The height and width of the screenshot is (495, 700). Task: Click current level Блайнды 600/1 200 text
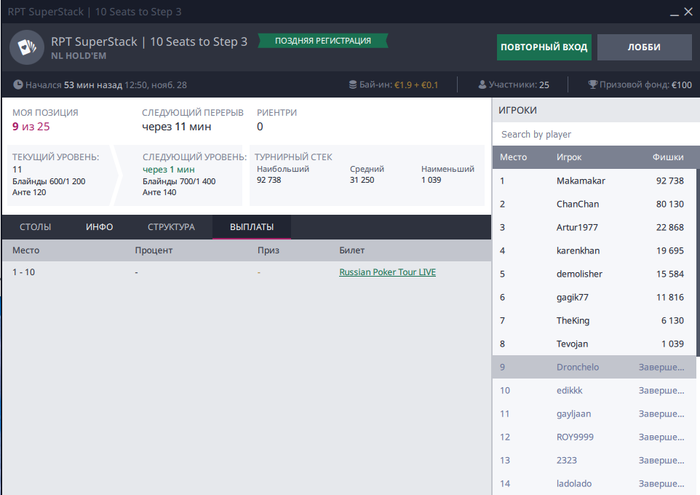point(49,181)
